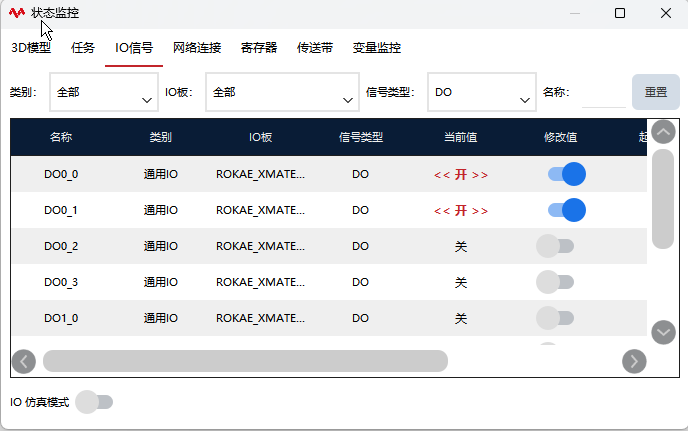688x431 pixels.
Task: Expand the IO板 dropdown list
Action: tap(282, 92)
